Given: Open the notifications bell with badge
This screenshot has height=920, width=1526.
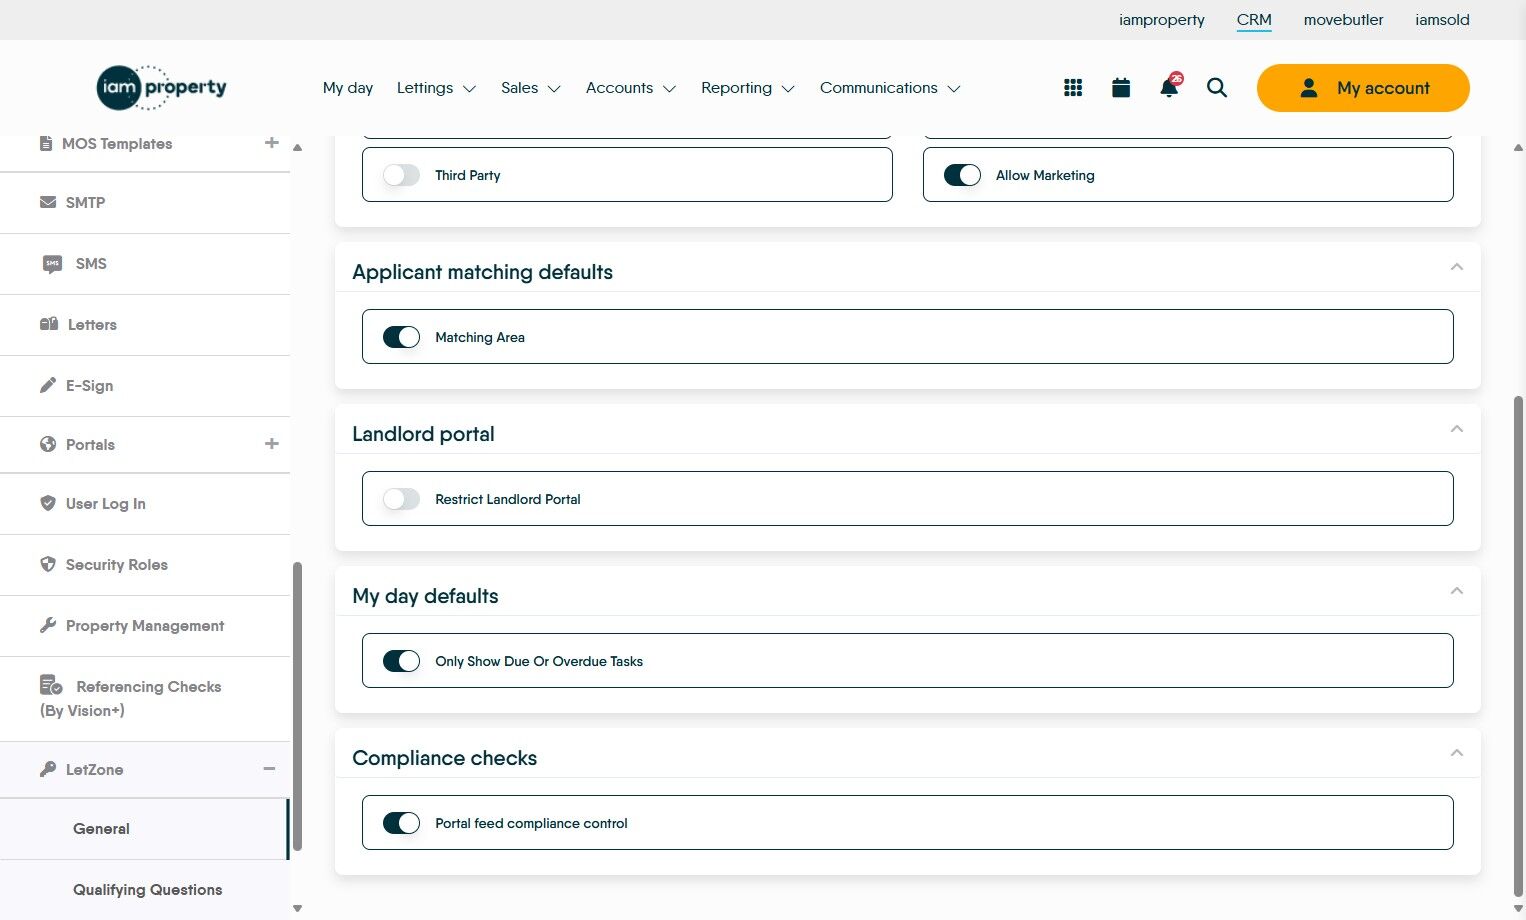Looking at the screenshot, I should pos(1168,88).
